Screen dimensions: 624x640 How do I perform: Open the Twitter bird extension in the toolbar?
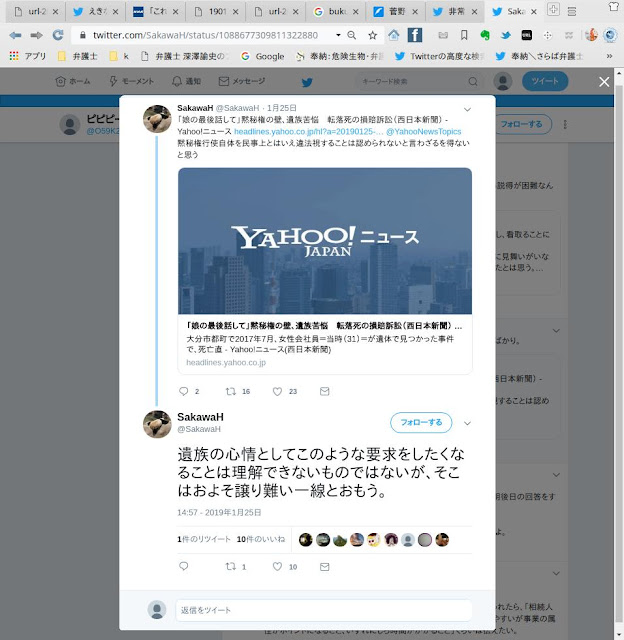pos(506,36)
